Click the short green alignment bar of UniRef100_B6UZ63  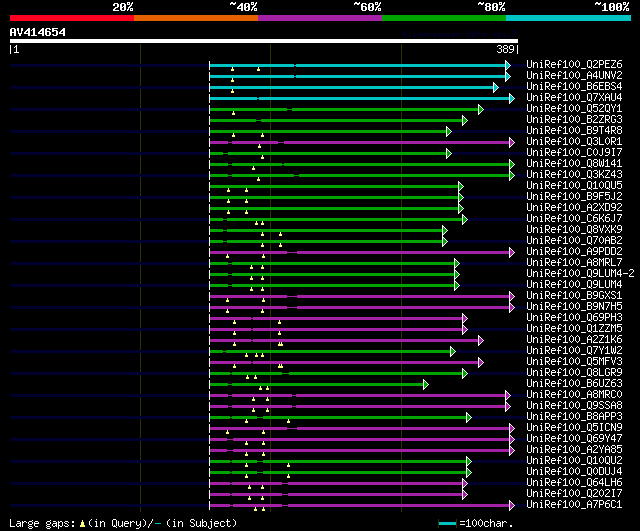pos(317,384)
